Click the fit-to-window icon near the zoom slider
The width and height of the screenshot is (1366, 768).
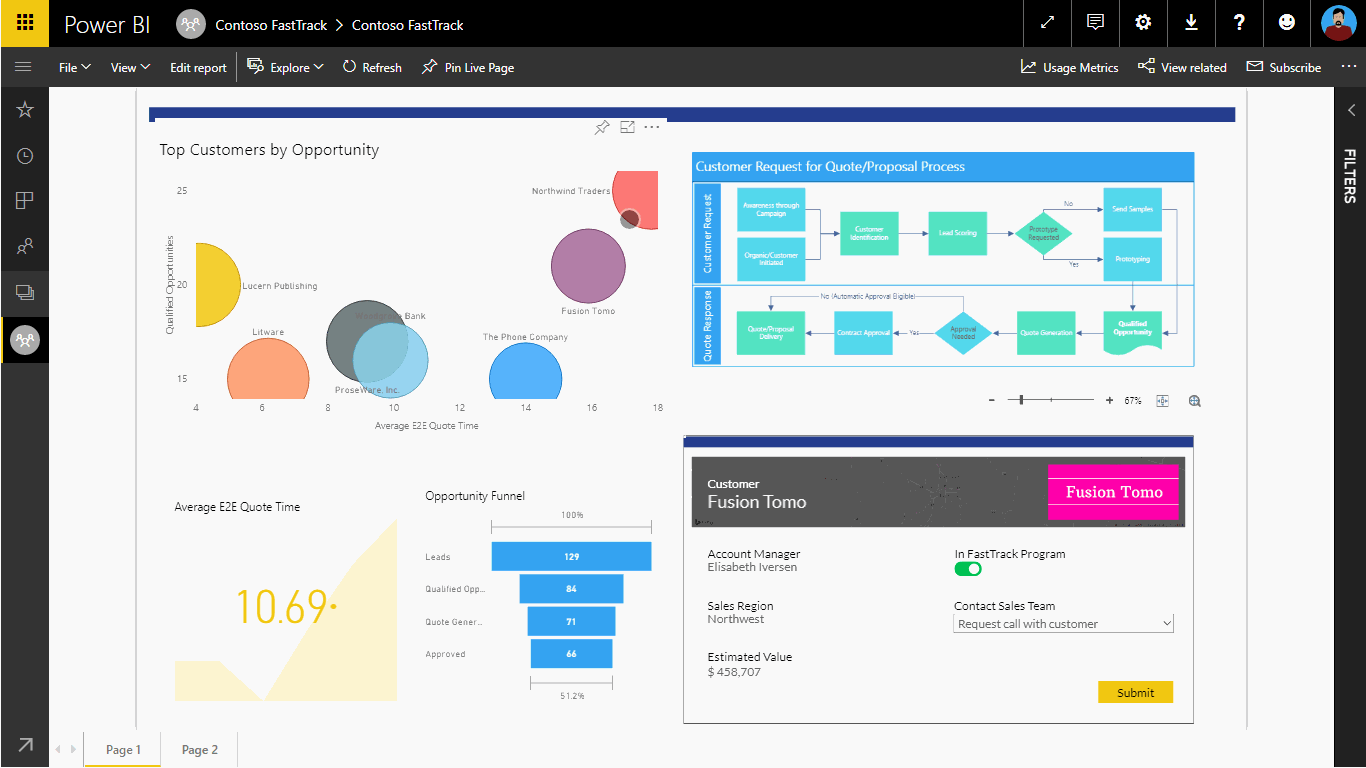tap(1162, 400)
